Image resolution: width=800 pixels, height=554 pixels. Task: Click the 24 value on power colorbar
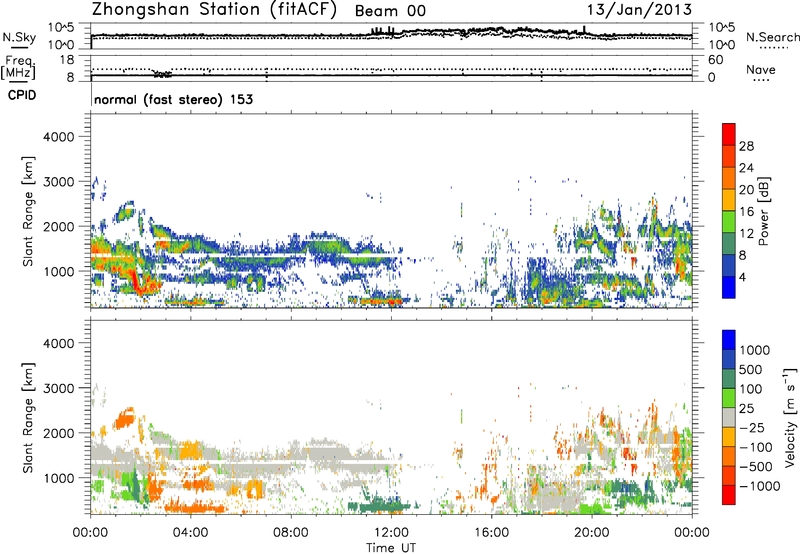click(746, 168)
